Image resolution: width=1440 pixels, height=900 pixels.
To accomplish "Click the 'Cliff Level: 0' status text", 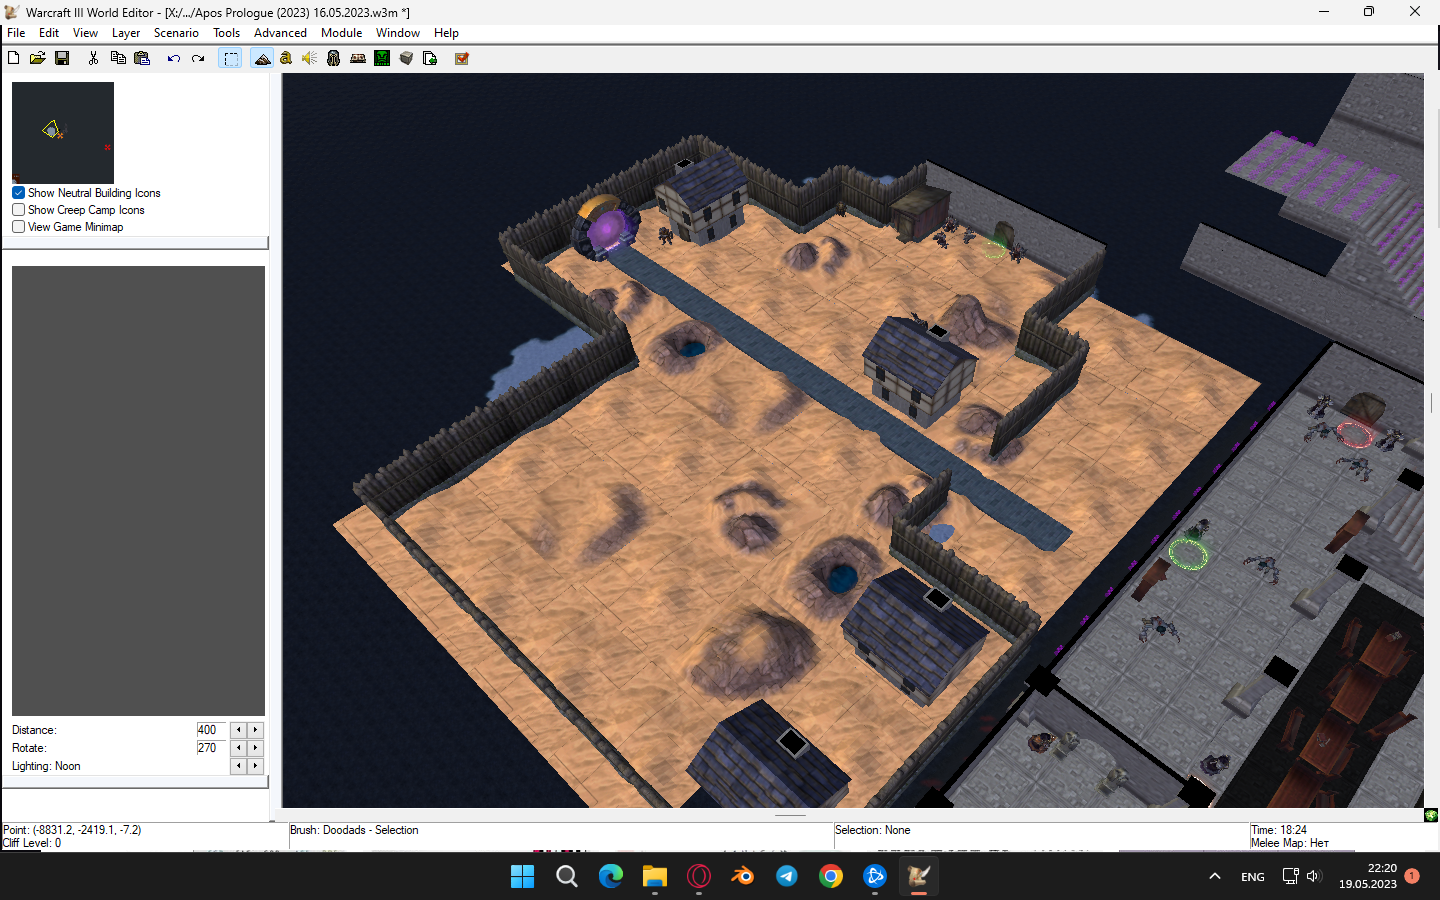I will point(32,843).
